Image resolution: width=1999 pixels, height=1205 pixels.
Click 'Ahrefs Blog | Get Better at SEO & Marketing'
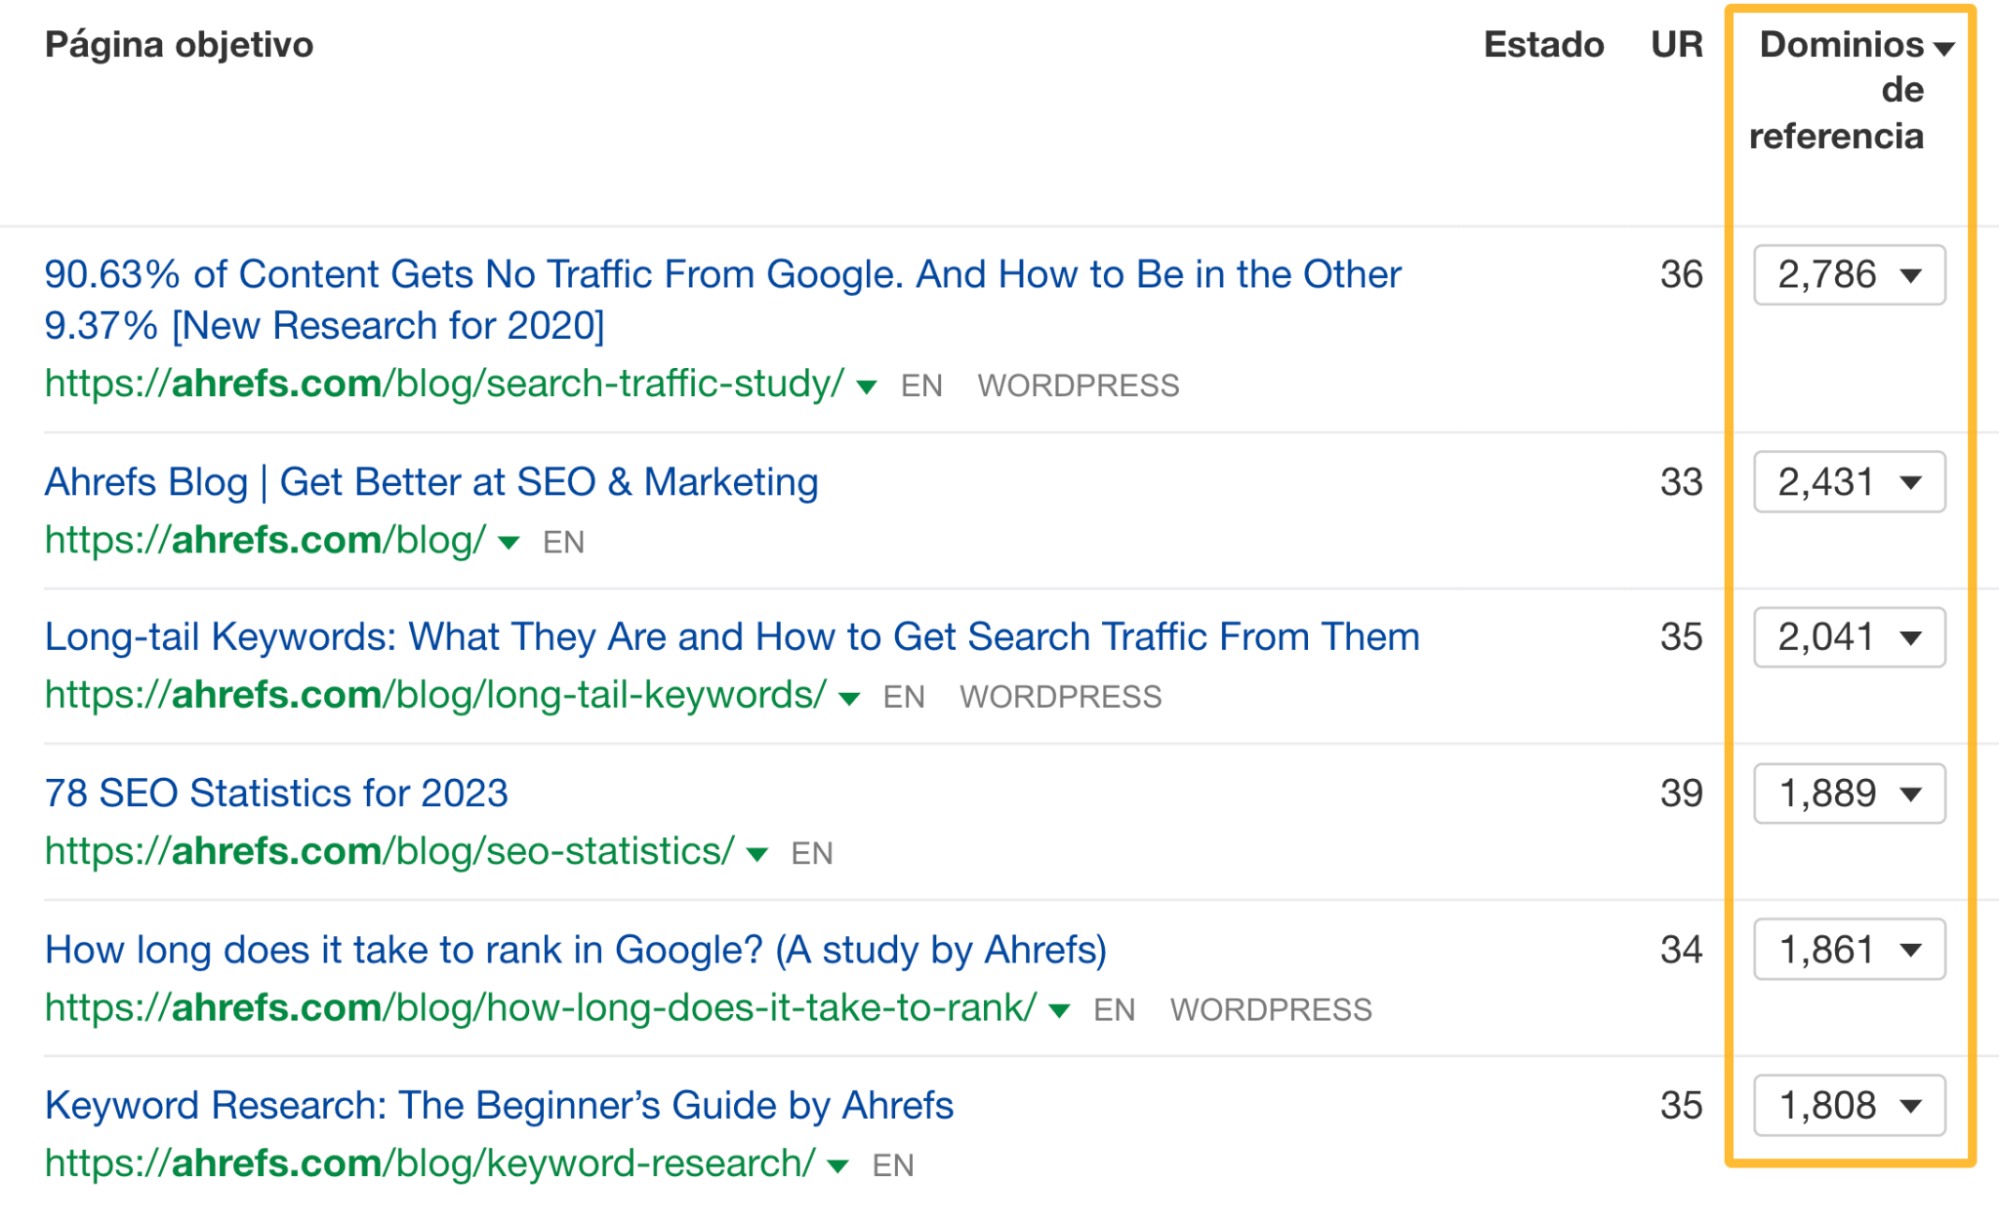click(x=432, y=482)
